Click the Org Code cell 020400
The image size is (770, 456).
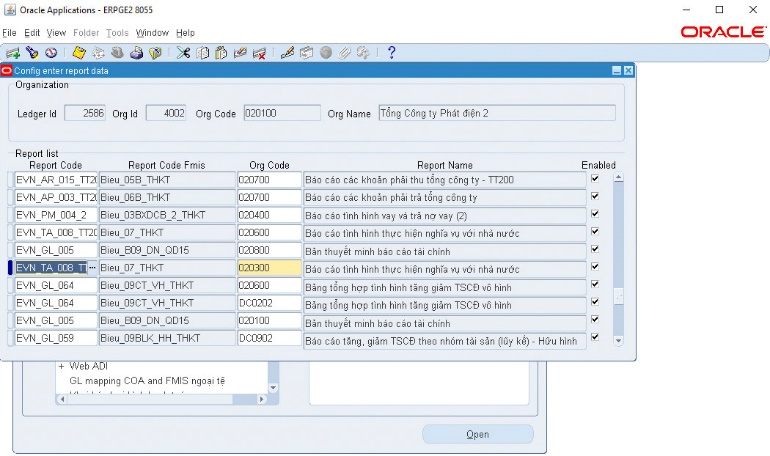pos(270,215)
